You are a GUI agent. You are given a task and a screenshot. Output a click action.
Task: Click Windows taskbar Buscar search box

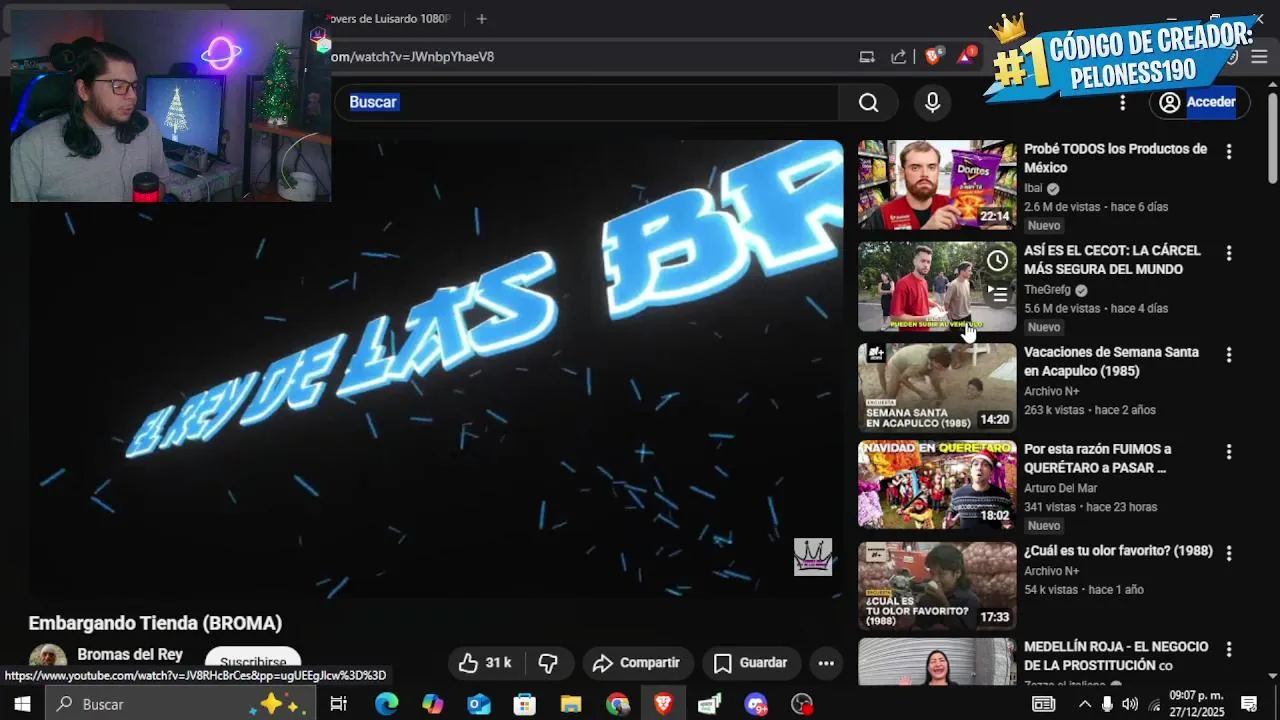[x=180, y=704]
